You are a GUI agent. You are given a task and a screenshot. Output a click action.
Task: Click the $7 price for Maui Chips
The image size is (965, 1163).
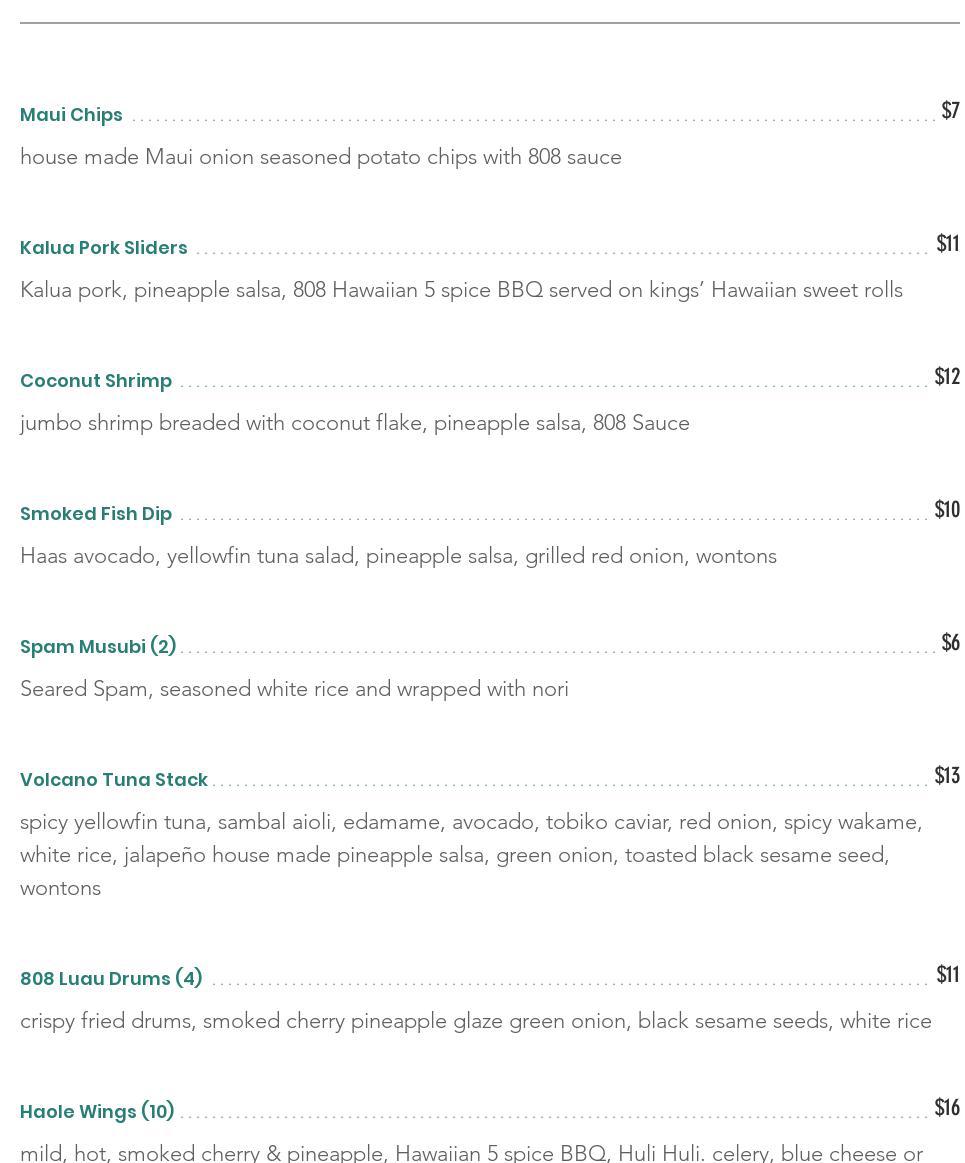pyautogui.click(x=950, y=110)
